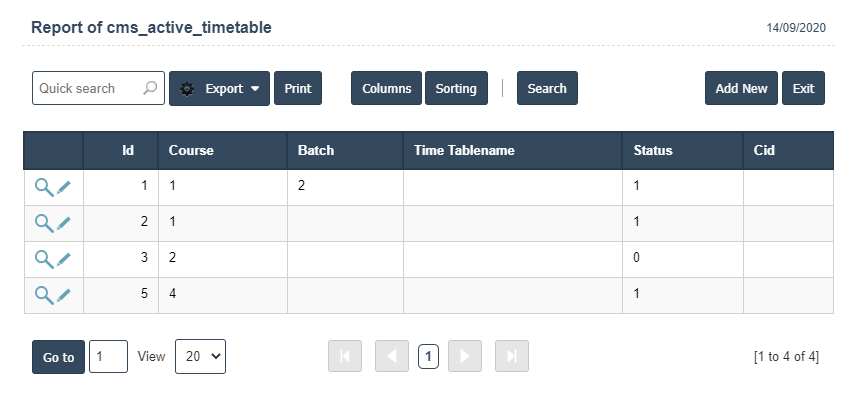
Task: Click the pencil icon in the Id 5 row
Action: tap(64, 295)
